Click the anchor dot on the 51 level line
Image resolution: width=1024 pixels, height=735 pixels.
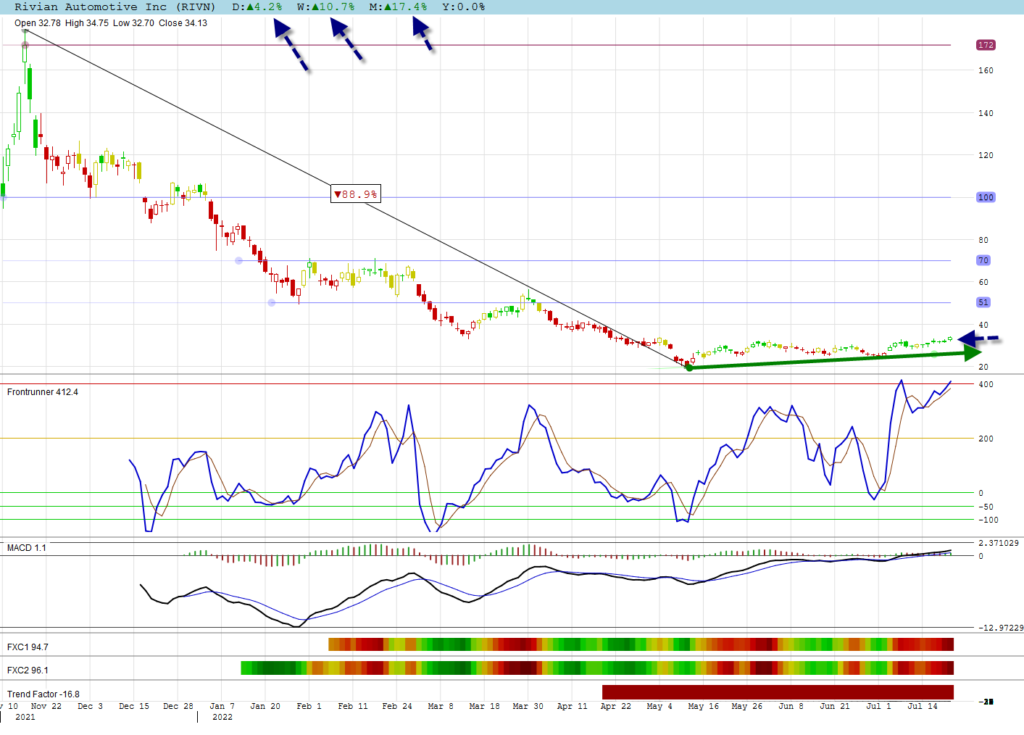[272, 302]
